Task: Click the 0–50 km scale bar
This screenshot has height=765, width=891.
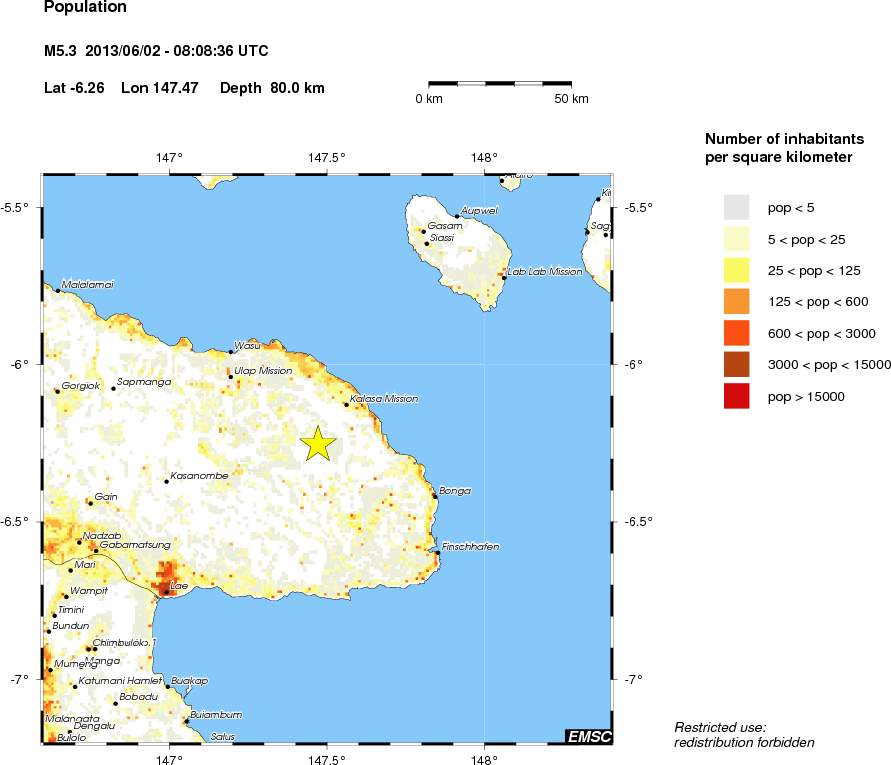Action: coord(500,84)
